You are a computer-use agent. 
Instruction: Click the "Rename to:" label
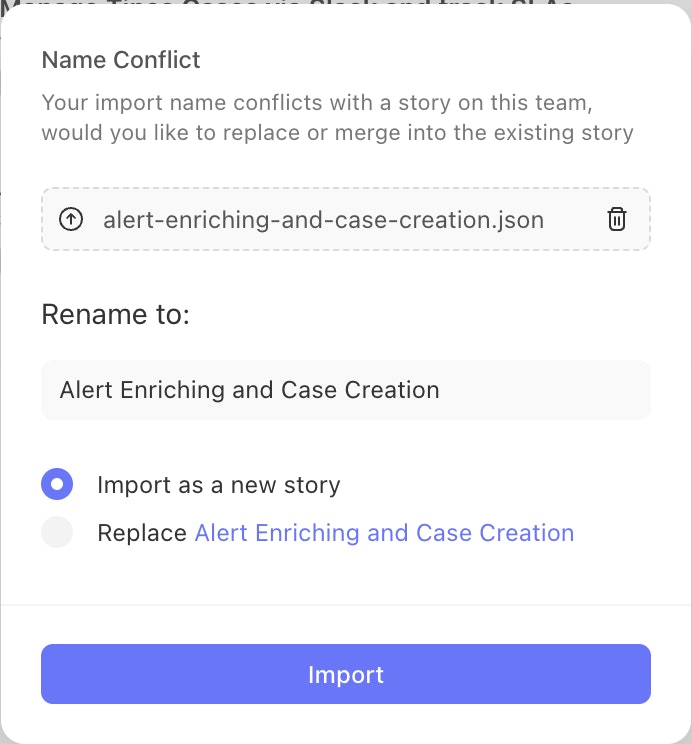pos(115,315)
